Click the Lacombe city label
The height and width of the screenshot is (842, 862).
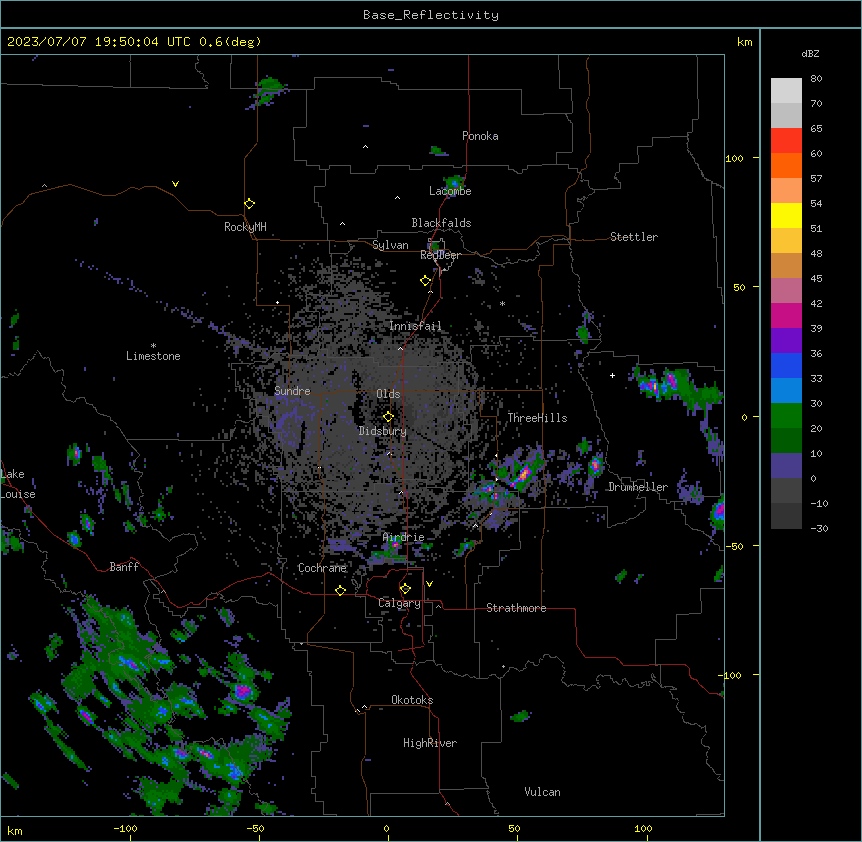[x=450, y=191]
